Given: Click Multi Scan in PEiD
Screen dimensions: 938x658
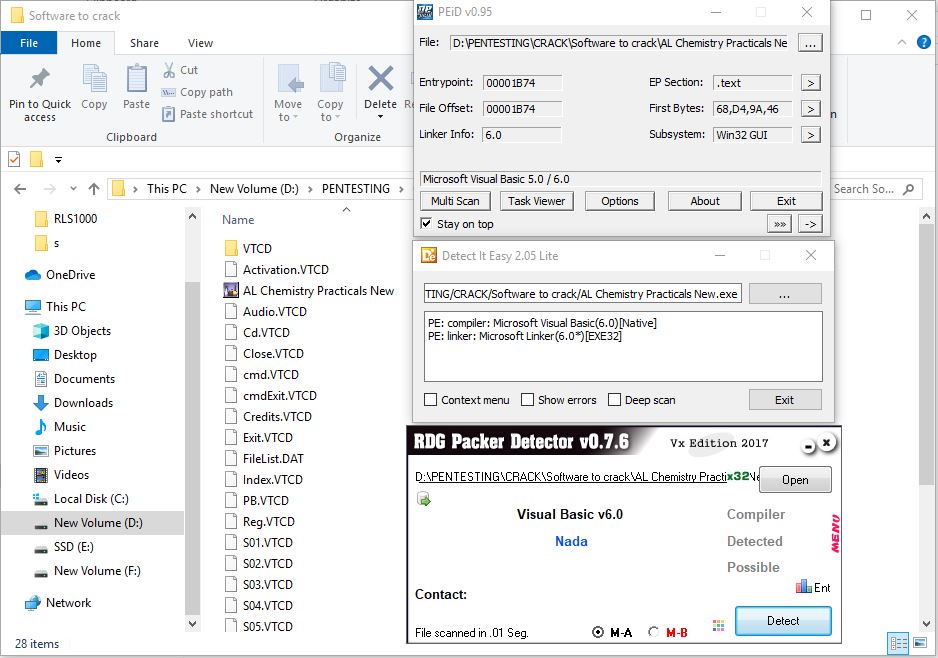Looking at the screenshot, I should click(x=455, y=201).
